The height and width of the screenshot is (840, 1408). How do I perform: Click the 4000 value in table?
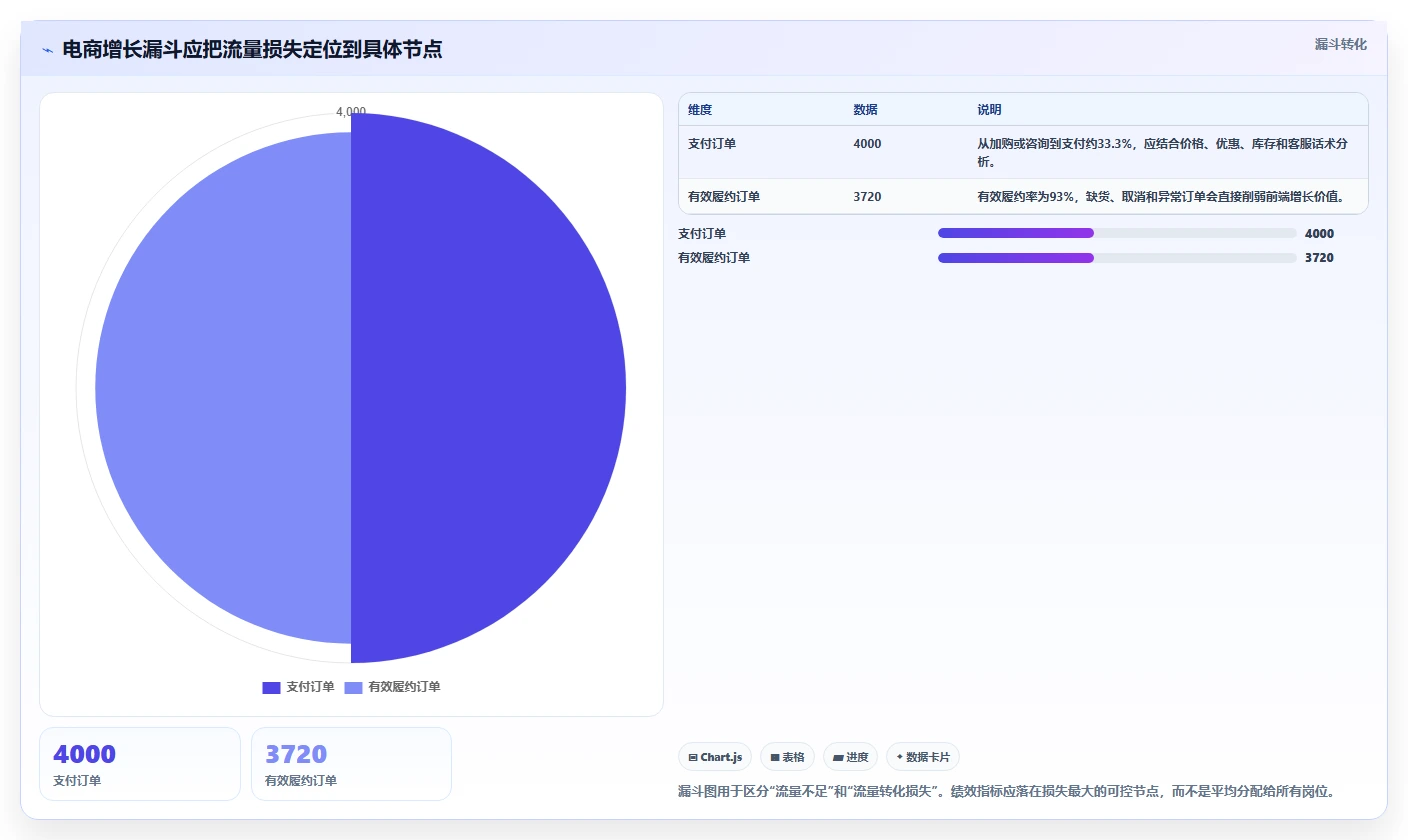(867, 144)
